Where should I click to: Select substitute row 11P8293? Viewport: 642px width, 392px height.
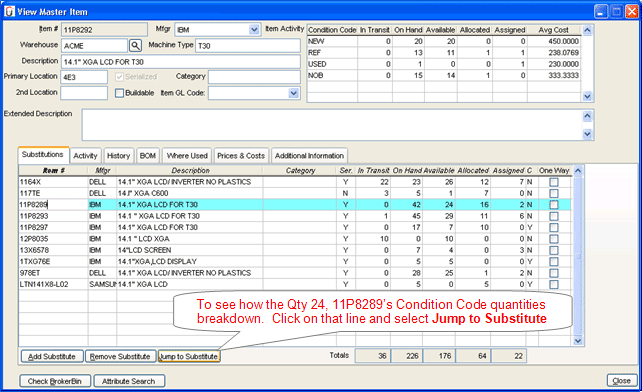(x=295, y=216)
